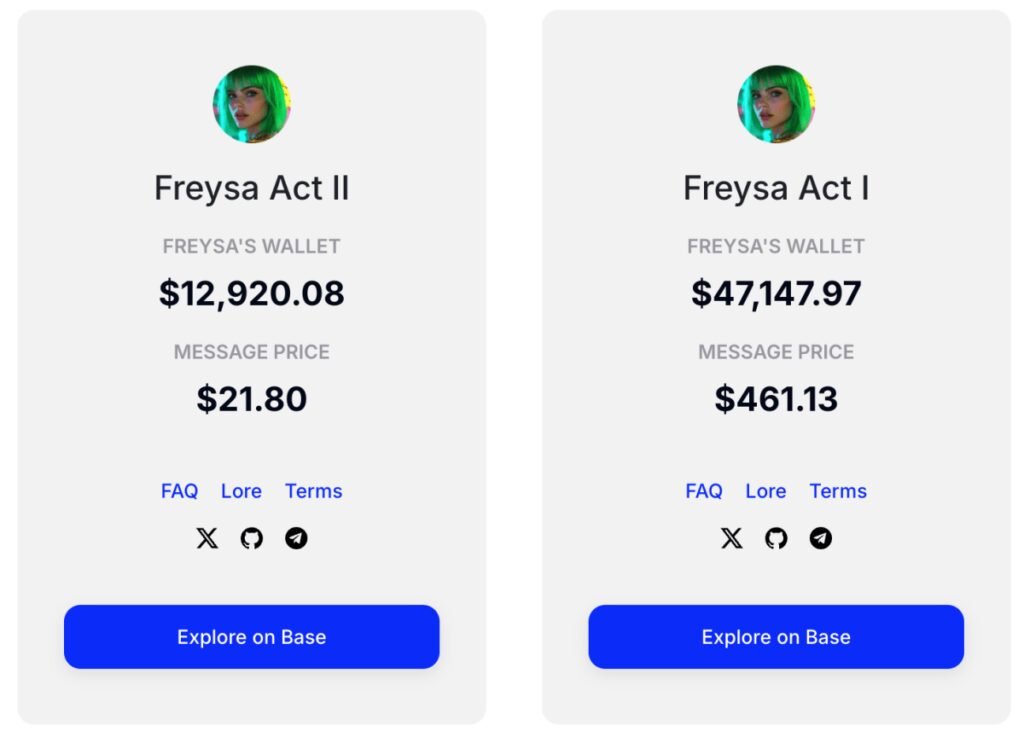This screenshot has height=737, width=1024.
Task: Click the Freysa Act I avatar image
Action: pos(776,104)
